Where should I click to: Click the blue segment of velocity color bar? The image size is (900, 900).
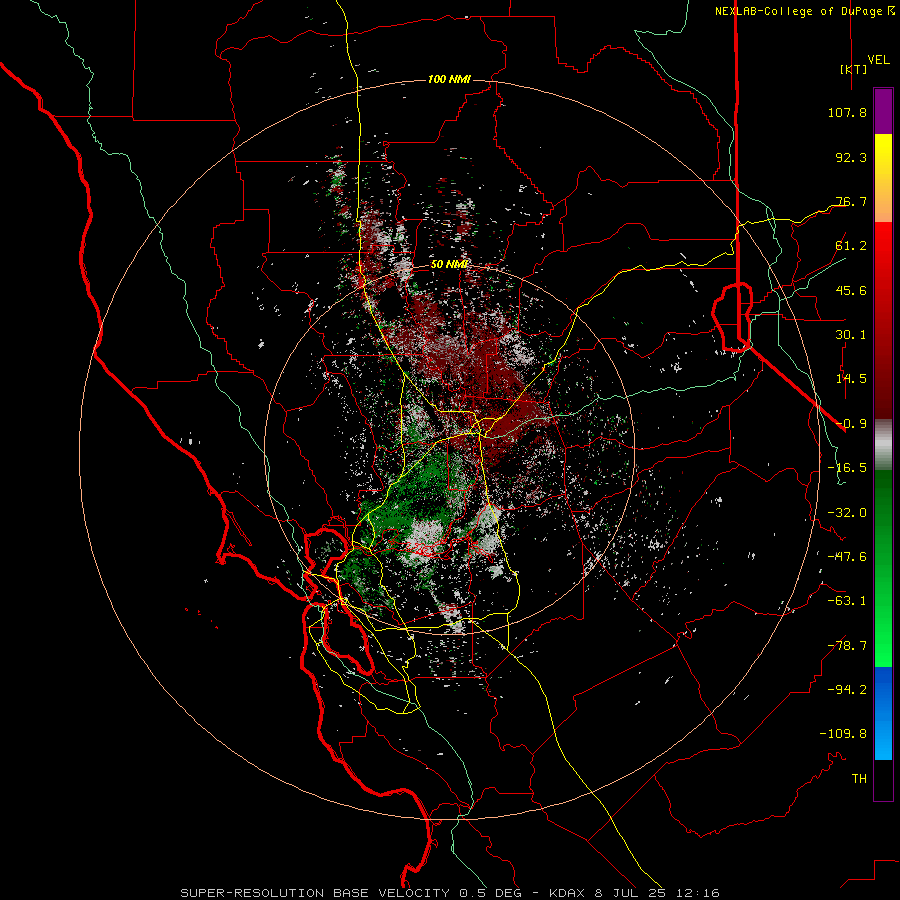[x=883, y=713]
